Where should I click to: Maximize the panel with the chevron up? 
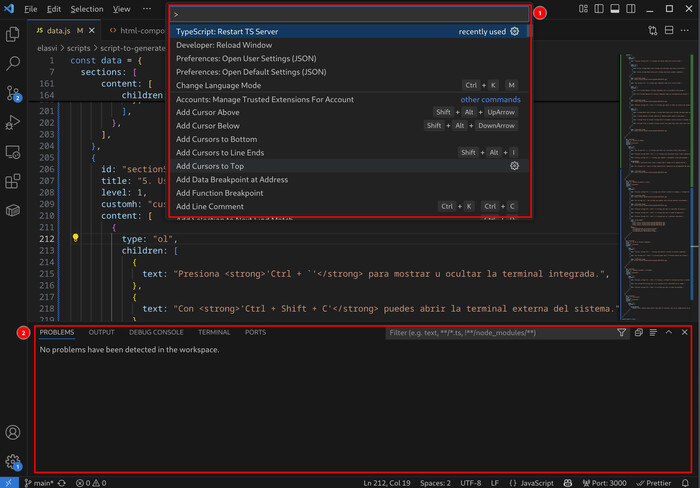[x=669, y=332]
